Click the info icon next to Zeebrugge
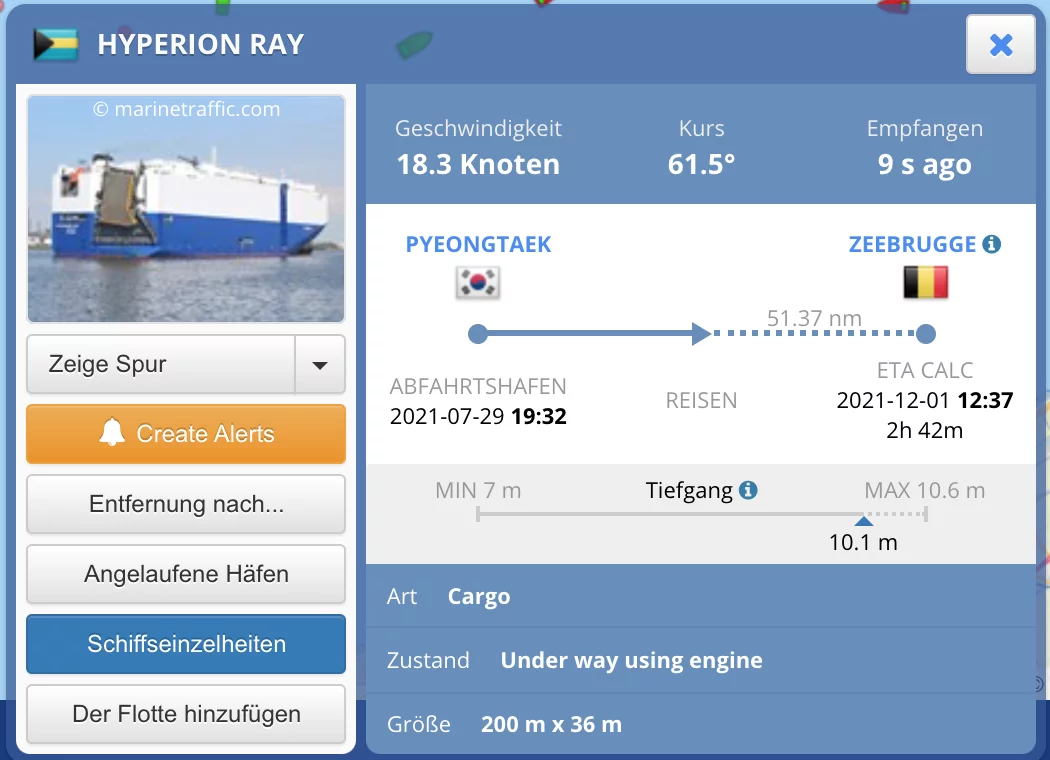The width and height of the screenshot is (1050, 760). click(991, 244)
